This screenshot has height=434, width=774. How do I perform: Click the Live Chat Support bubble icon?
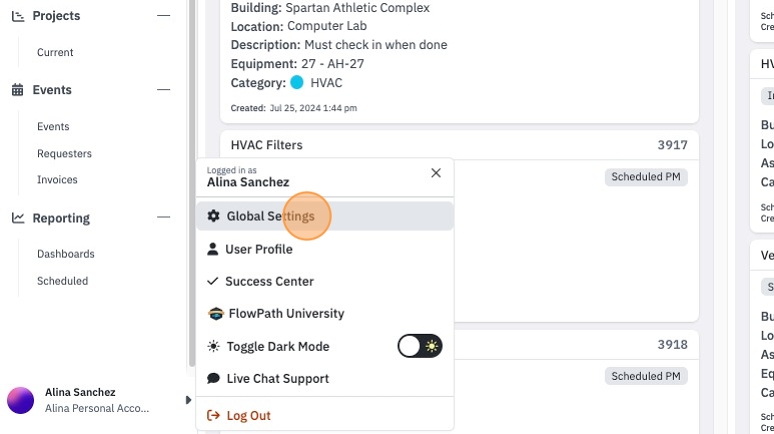click(213, 378)
